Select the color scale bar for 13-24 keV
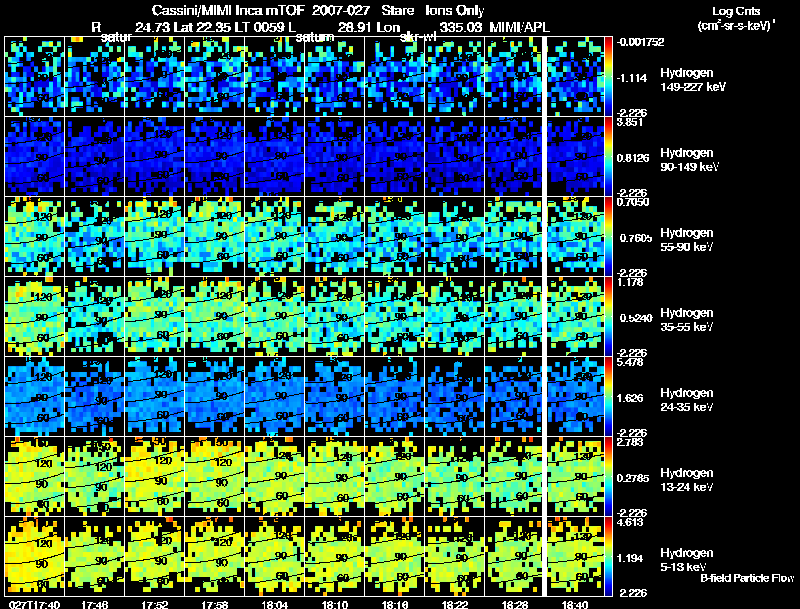800x609 pixels. pos(608,477)
